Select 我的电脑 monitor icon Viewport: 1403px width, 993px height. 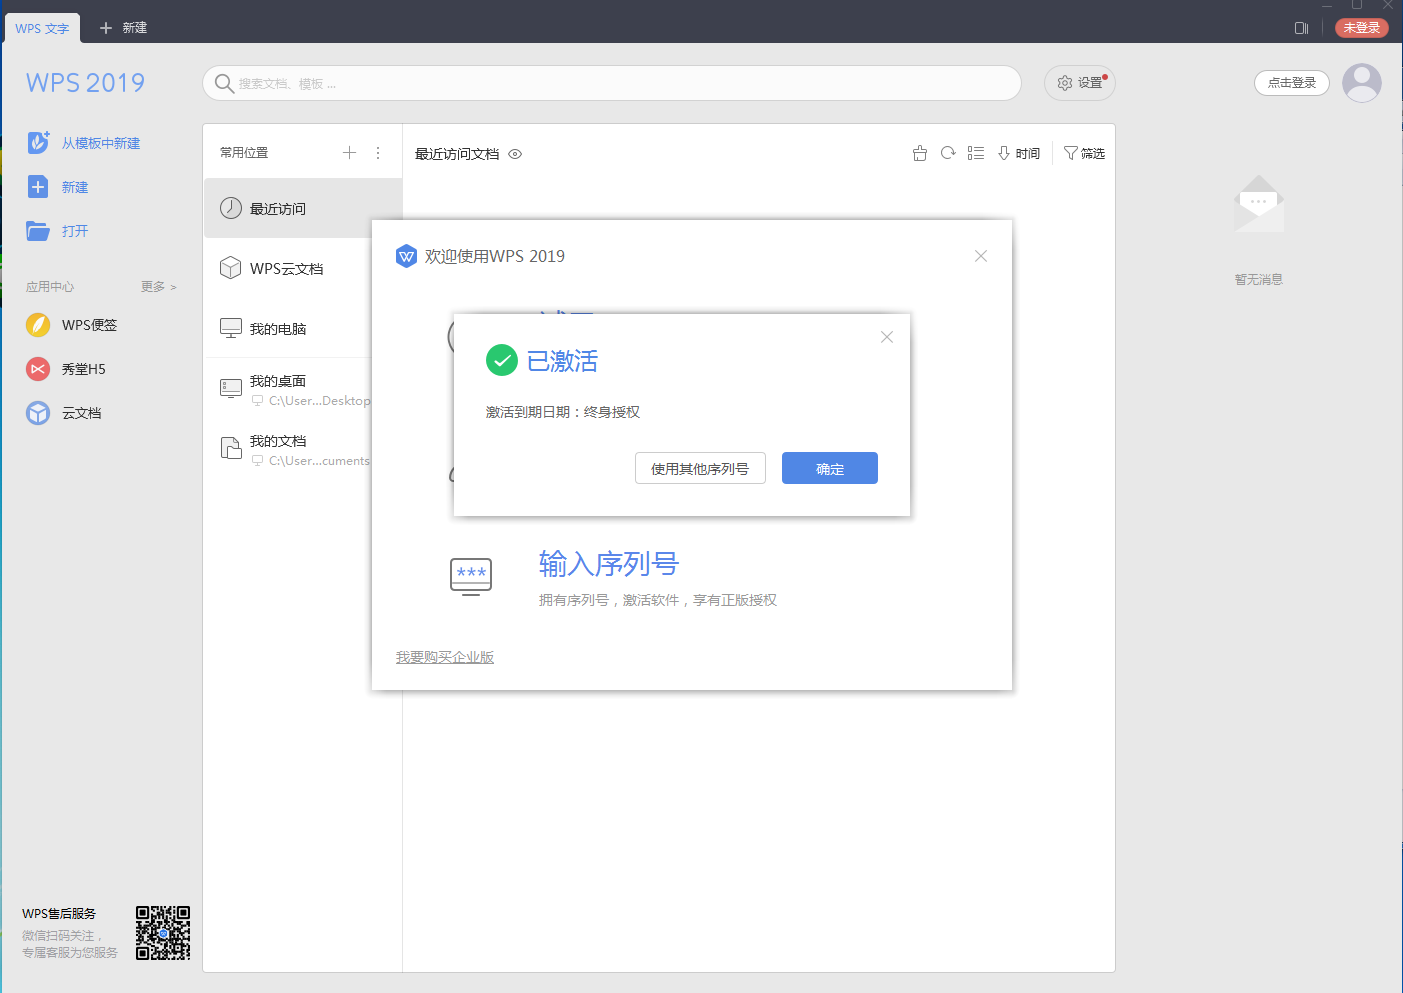click(x=231, y=328)
